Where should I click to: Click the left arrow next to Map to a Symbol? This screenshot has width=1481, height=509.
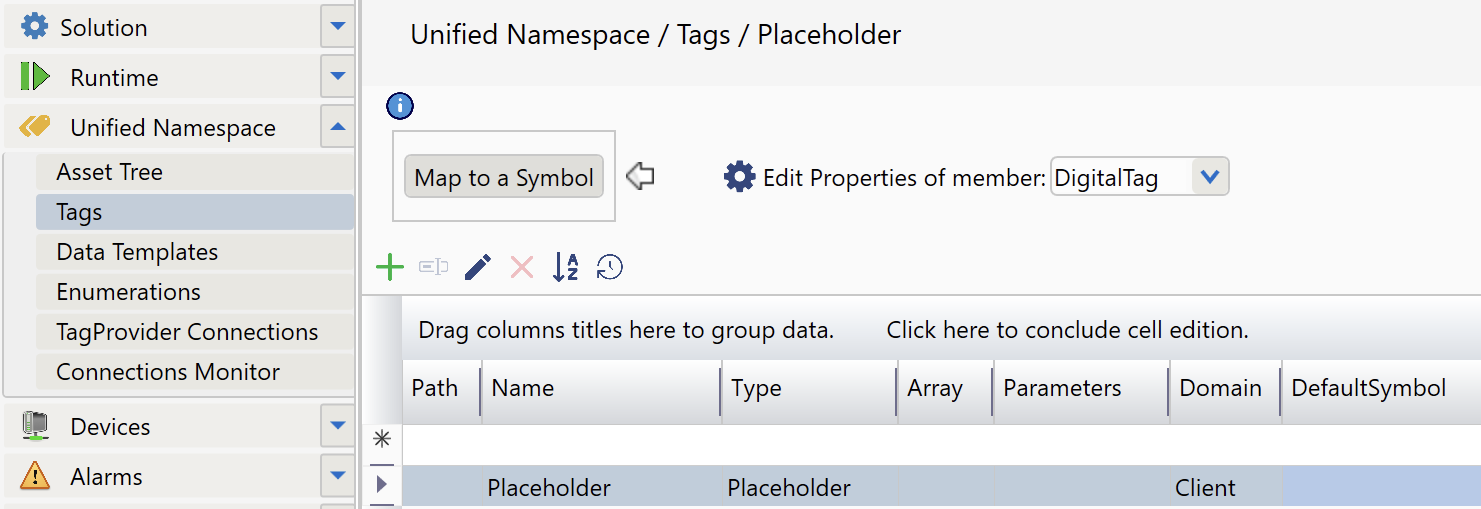[x=640, y=178]
